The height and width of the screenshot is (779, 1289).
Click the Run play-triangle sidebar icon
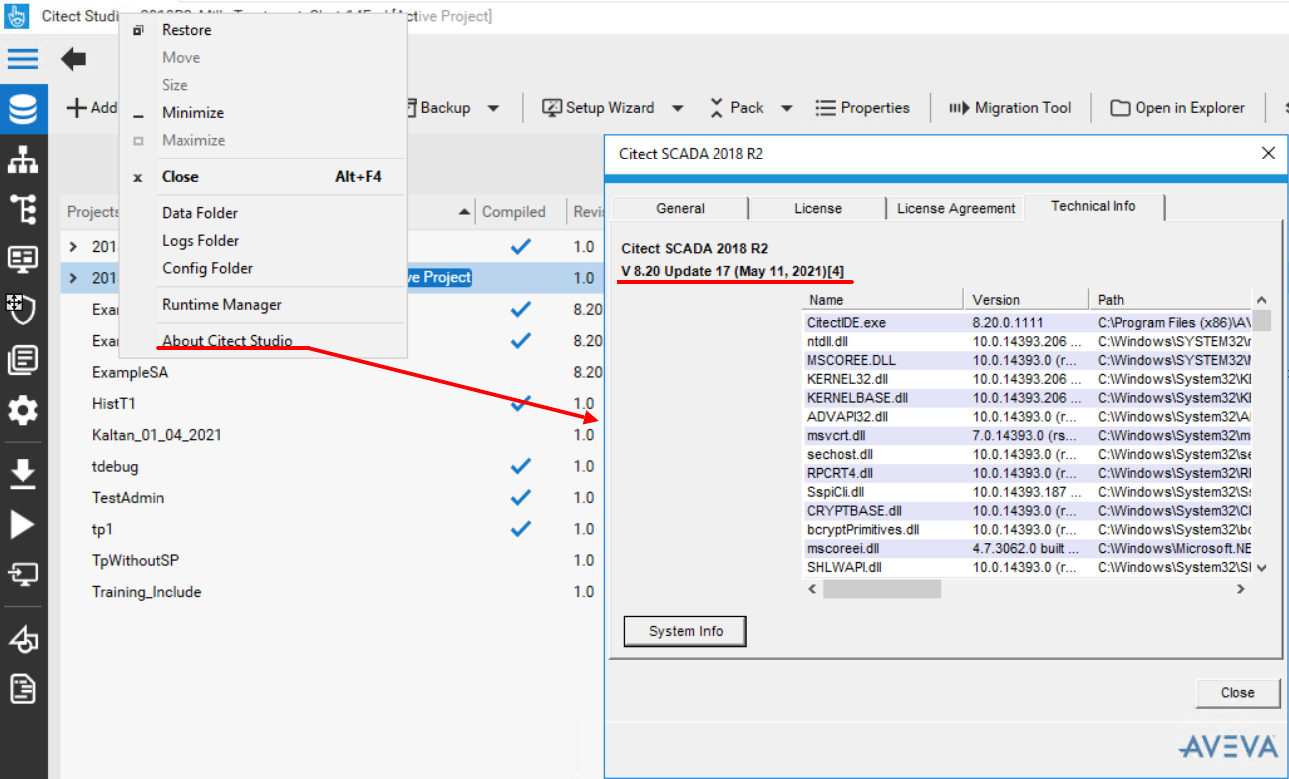coord(23,524)
